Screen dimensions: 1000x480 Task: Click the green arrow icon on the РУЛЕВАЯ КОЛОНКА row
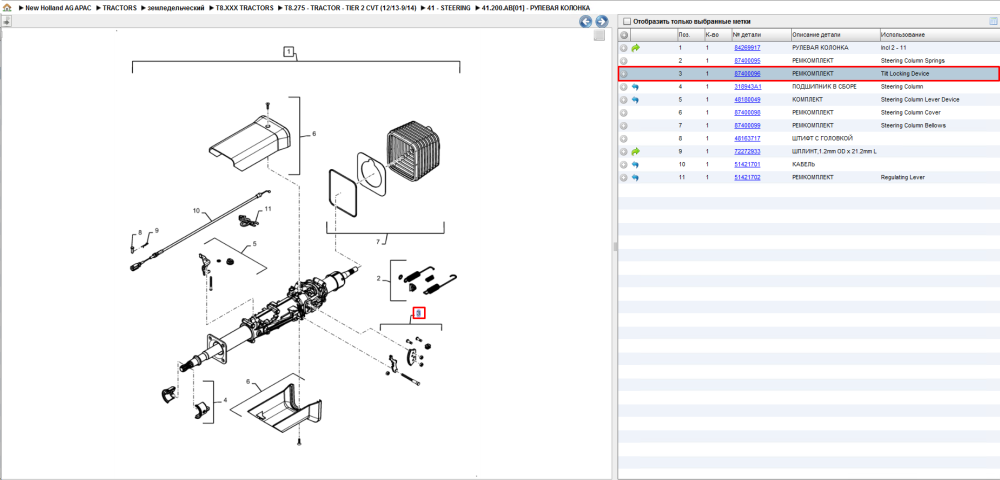pyautogui.click(x=635, y=48)
